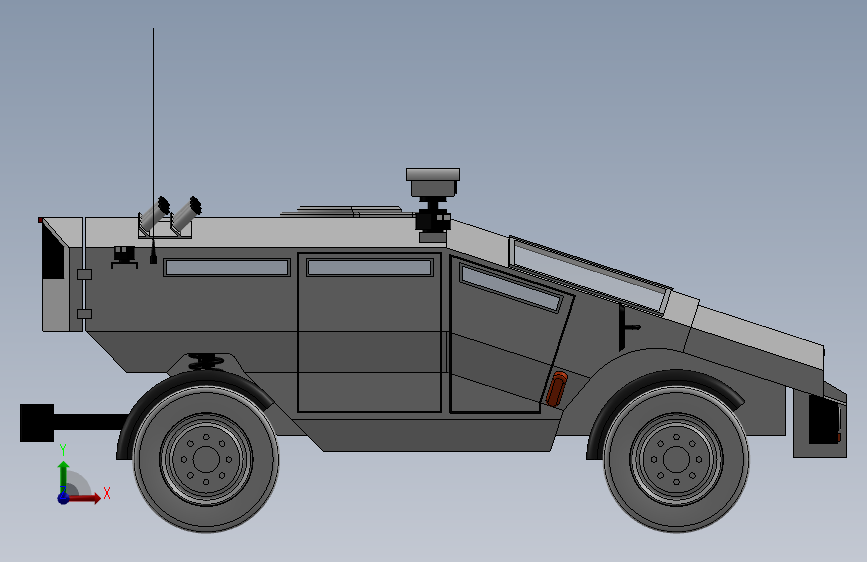
Task: Click the red X axis arrow of the triad
Action: pos(86,498)
